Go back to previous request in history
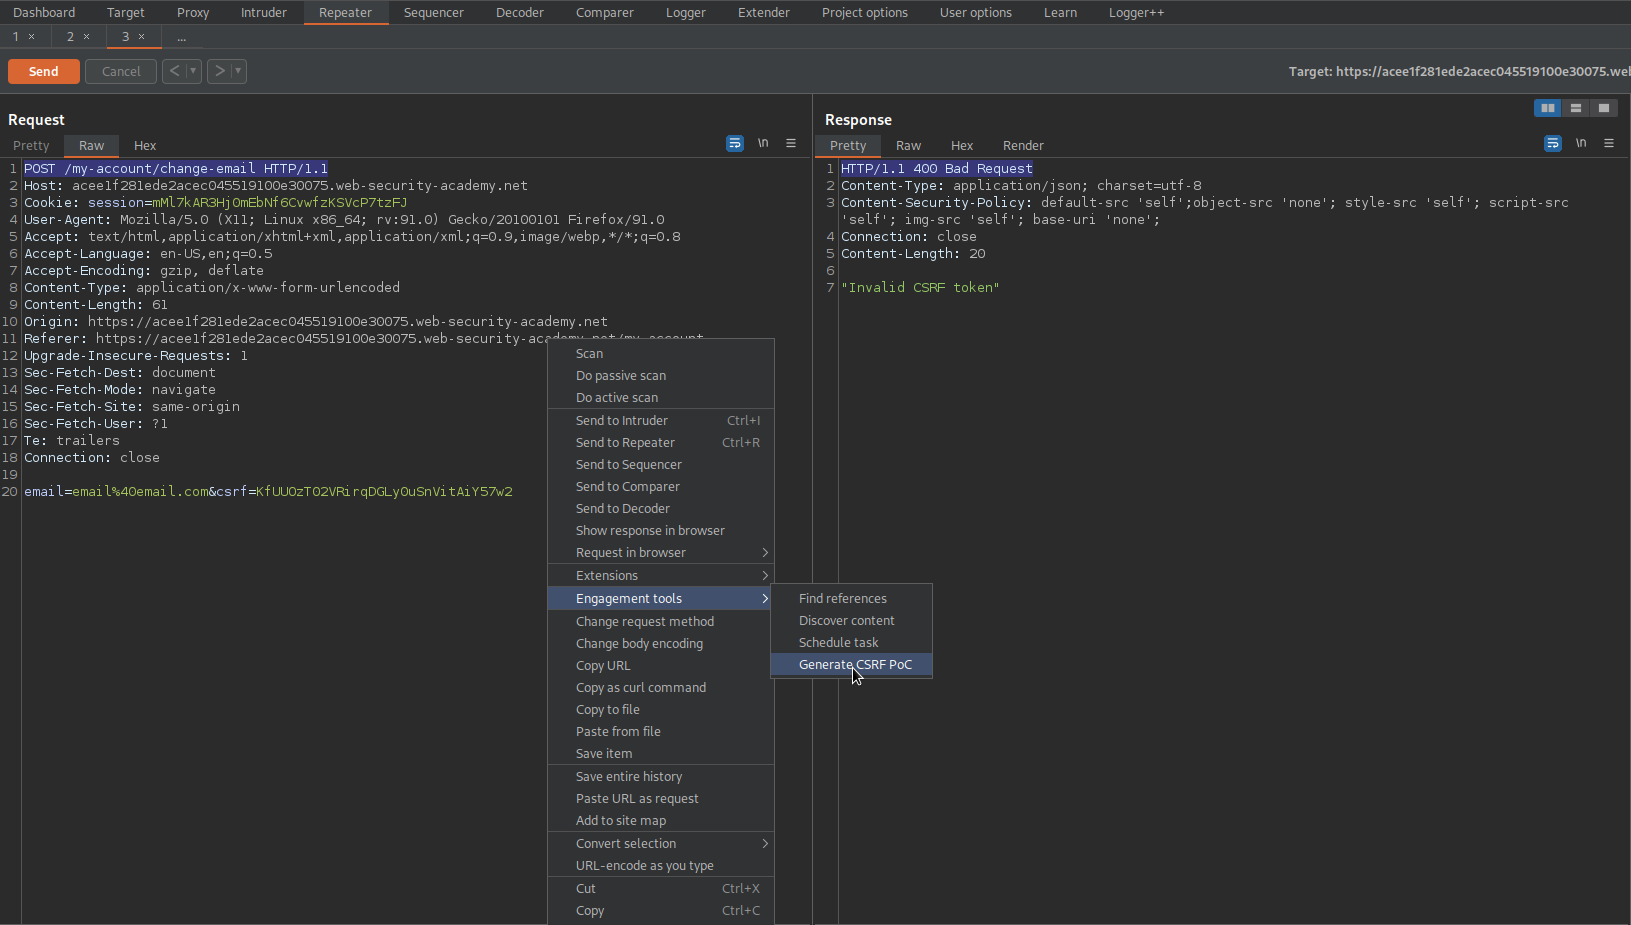 [x=175, y=71]
